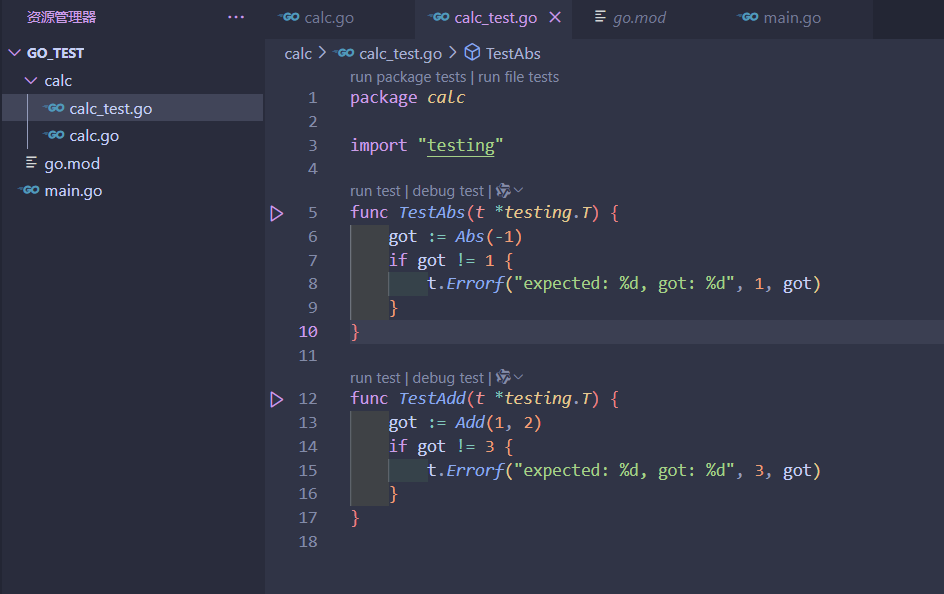
Task: Click test options icon above TestAbs
Action: (503, 191)
